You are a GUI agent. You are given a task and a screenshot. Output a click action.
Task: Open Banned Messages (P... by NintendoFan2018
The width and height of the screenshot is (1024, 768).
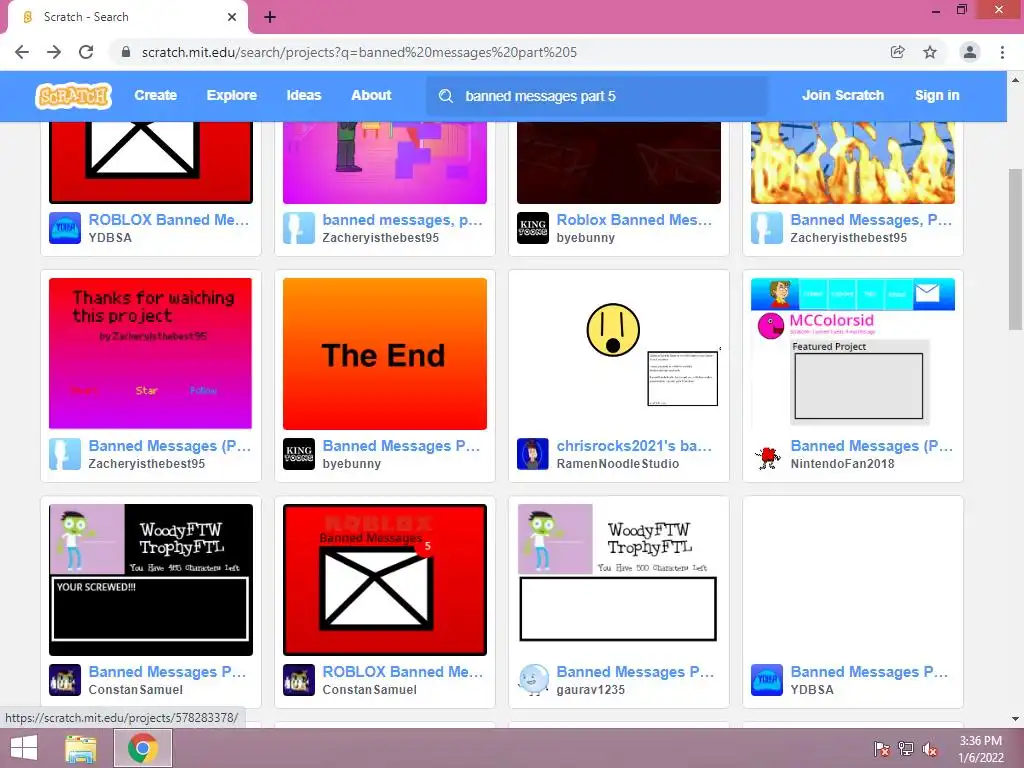[x=872, y=446]
